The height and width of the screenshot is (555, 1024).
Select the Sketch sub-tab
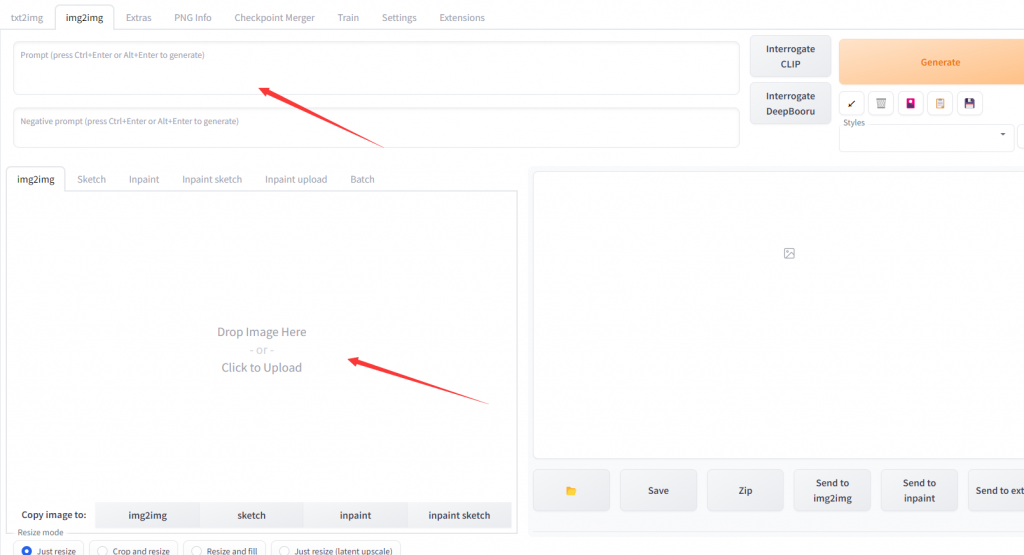point(91,179)
